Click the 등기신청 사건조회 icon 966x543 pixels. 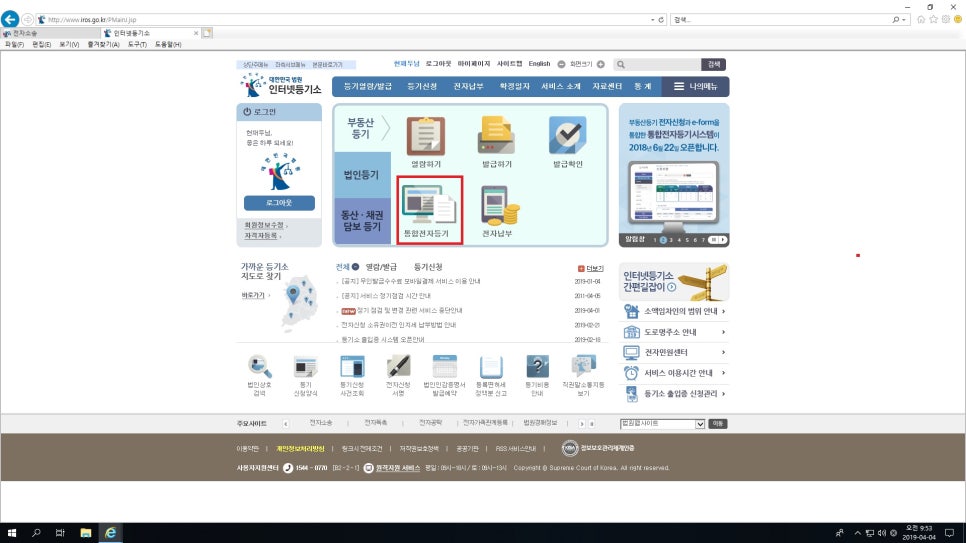click(x=352, y=366)
